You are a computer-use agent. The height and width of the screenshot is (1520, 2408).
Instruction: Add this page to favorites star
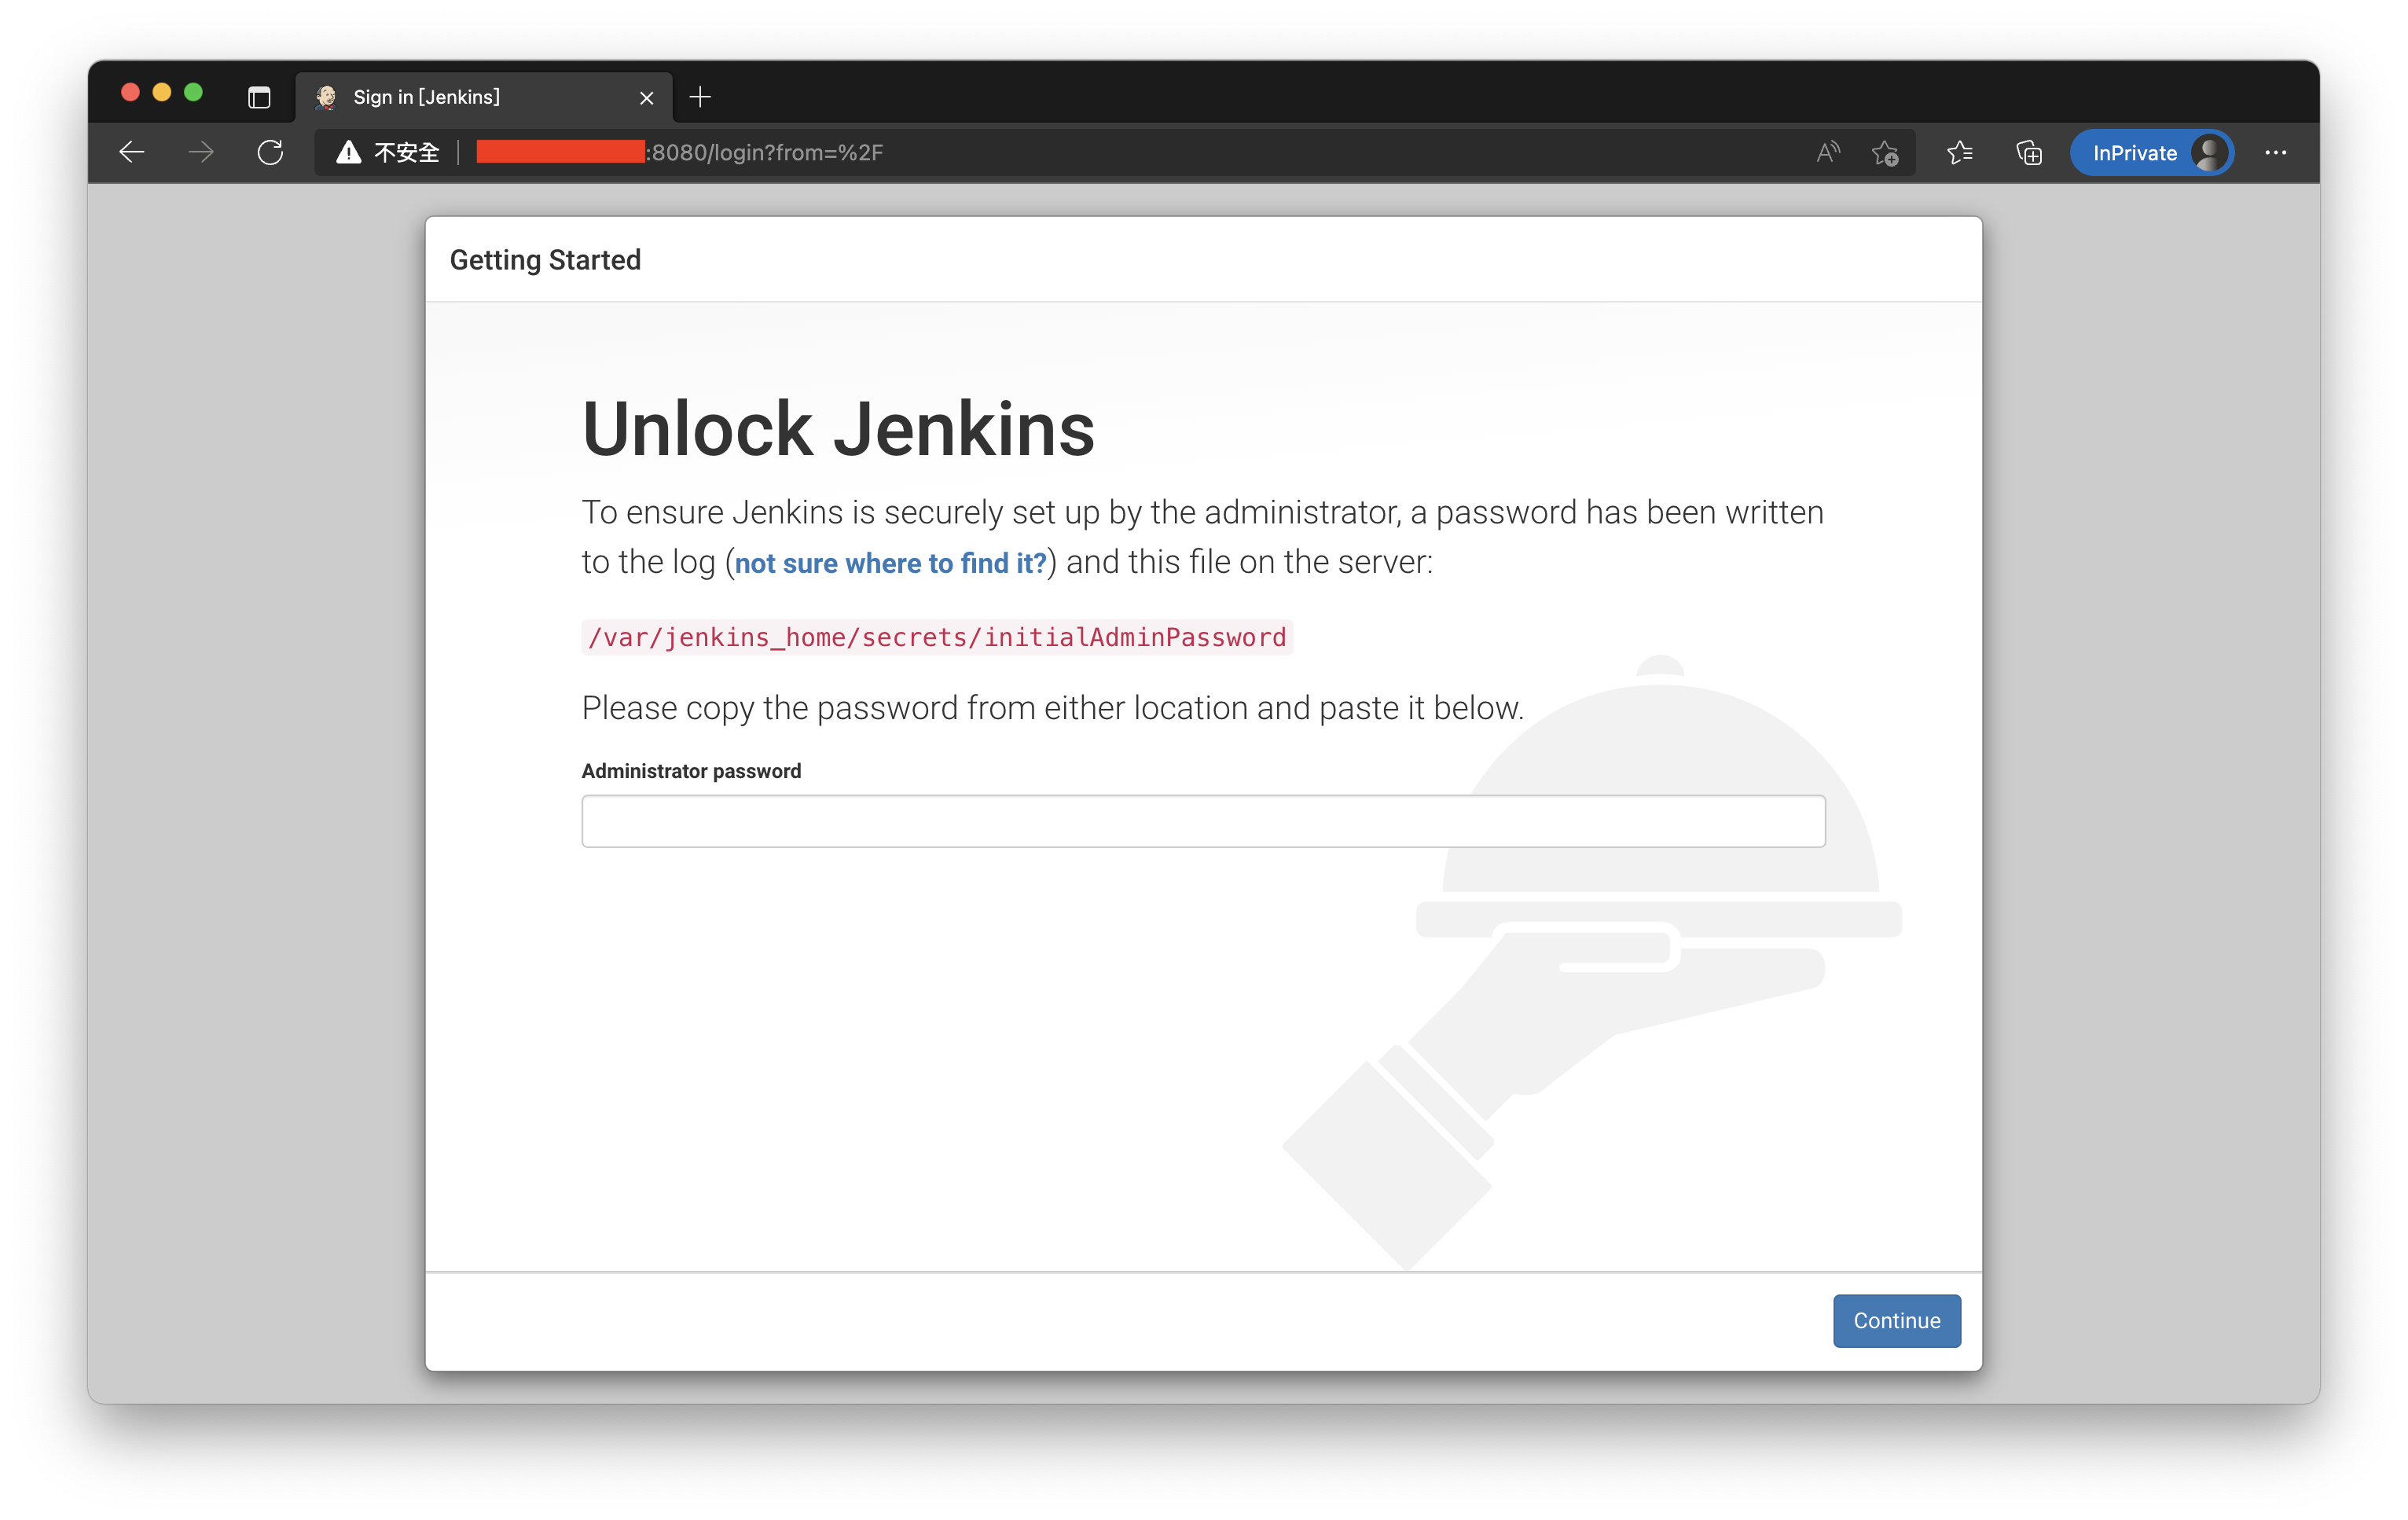pos(1885,152)
